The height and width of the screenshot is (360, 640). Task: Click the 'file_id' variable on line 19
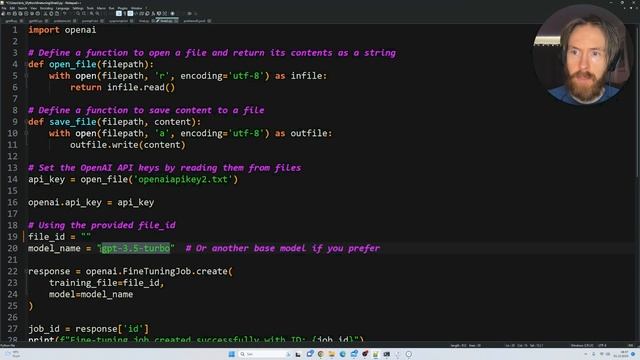pos(47,237)
